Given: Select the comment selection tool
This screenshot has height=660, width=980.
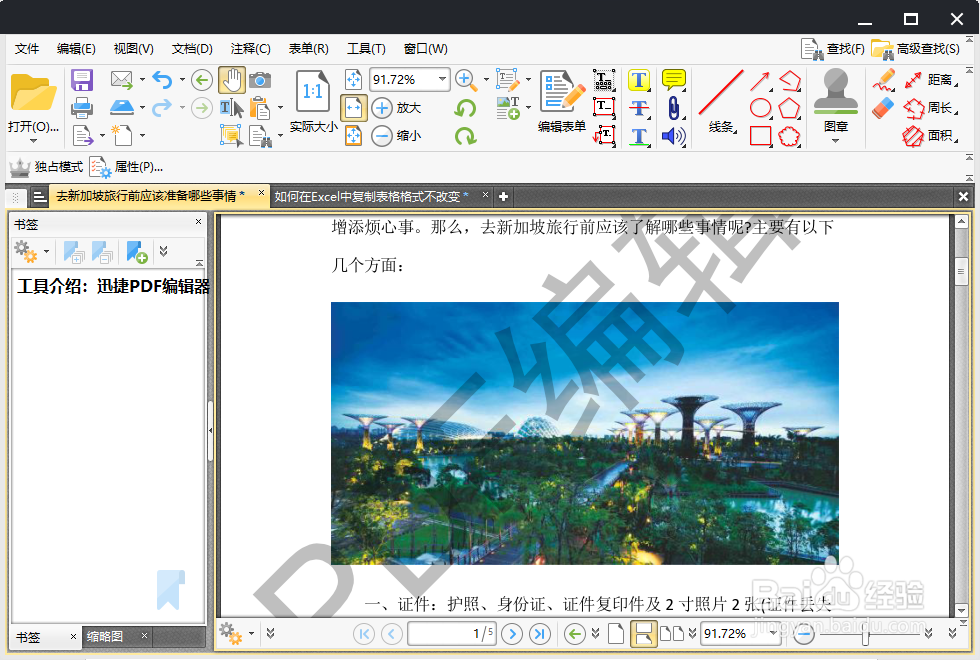Looking at the screenshot, I should [231, 135].
